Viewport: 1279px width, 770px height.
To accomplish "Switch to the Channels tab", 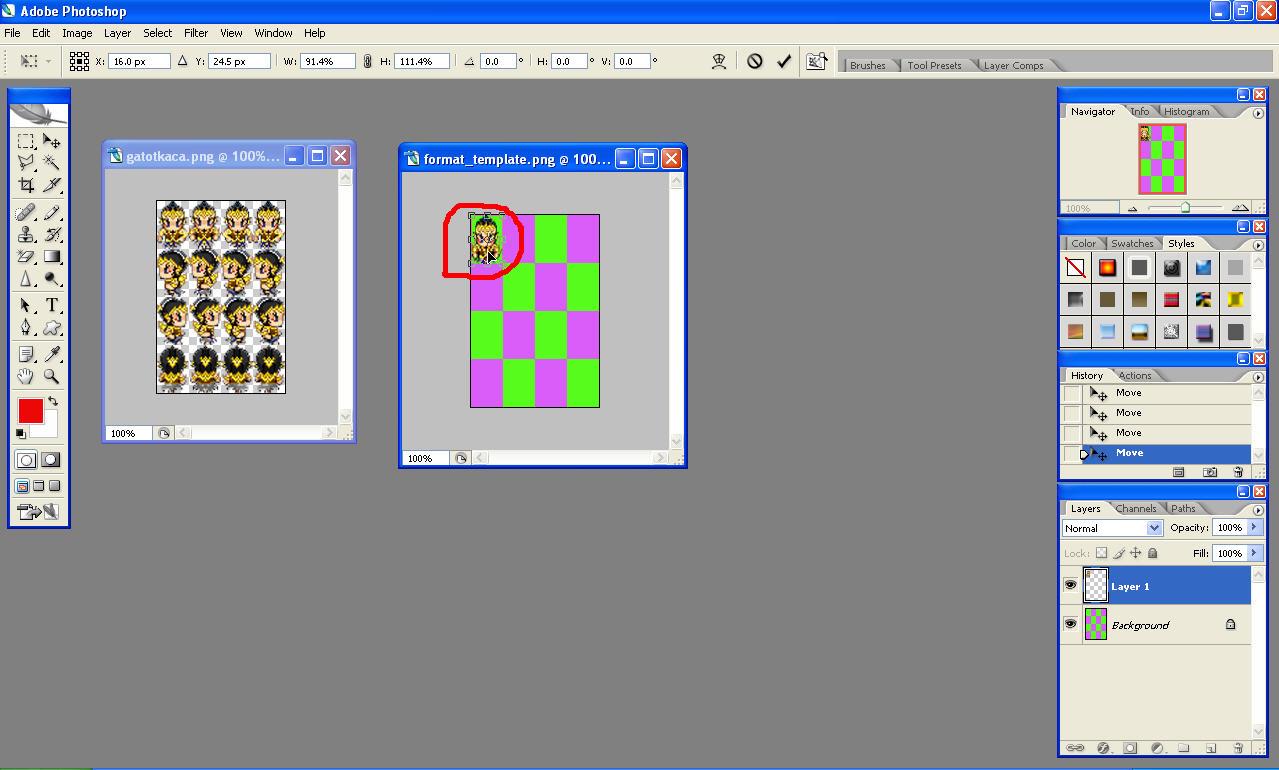I will click(1136, 508).
